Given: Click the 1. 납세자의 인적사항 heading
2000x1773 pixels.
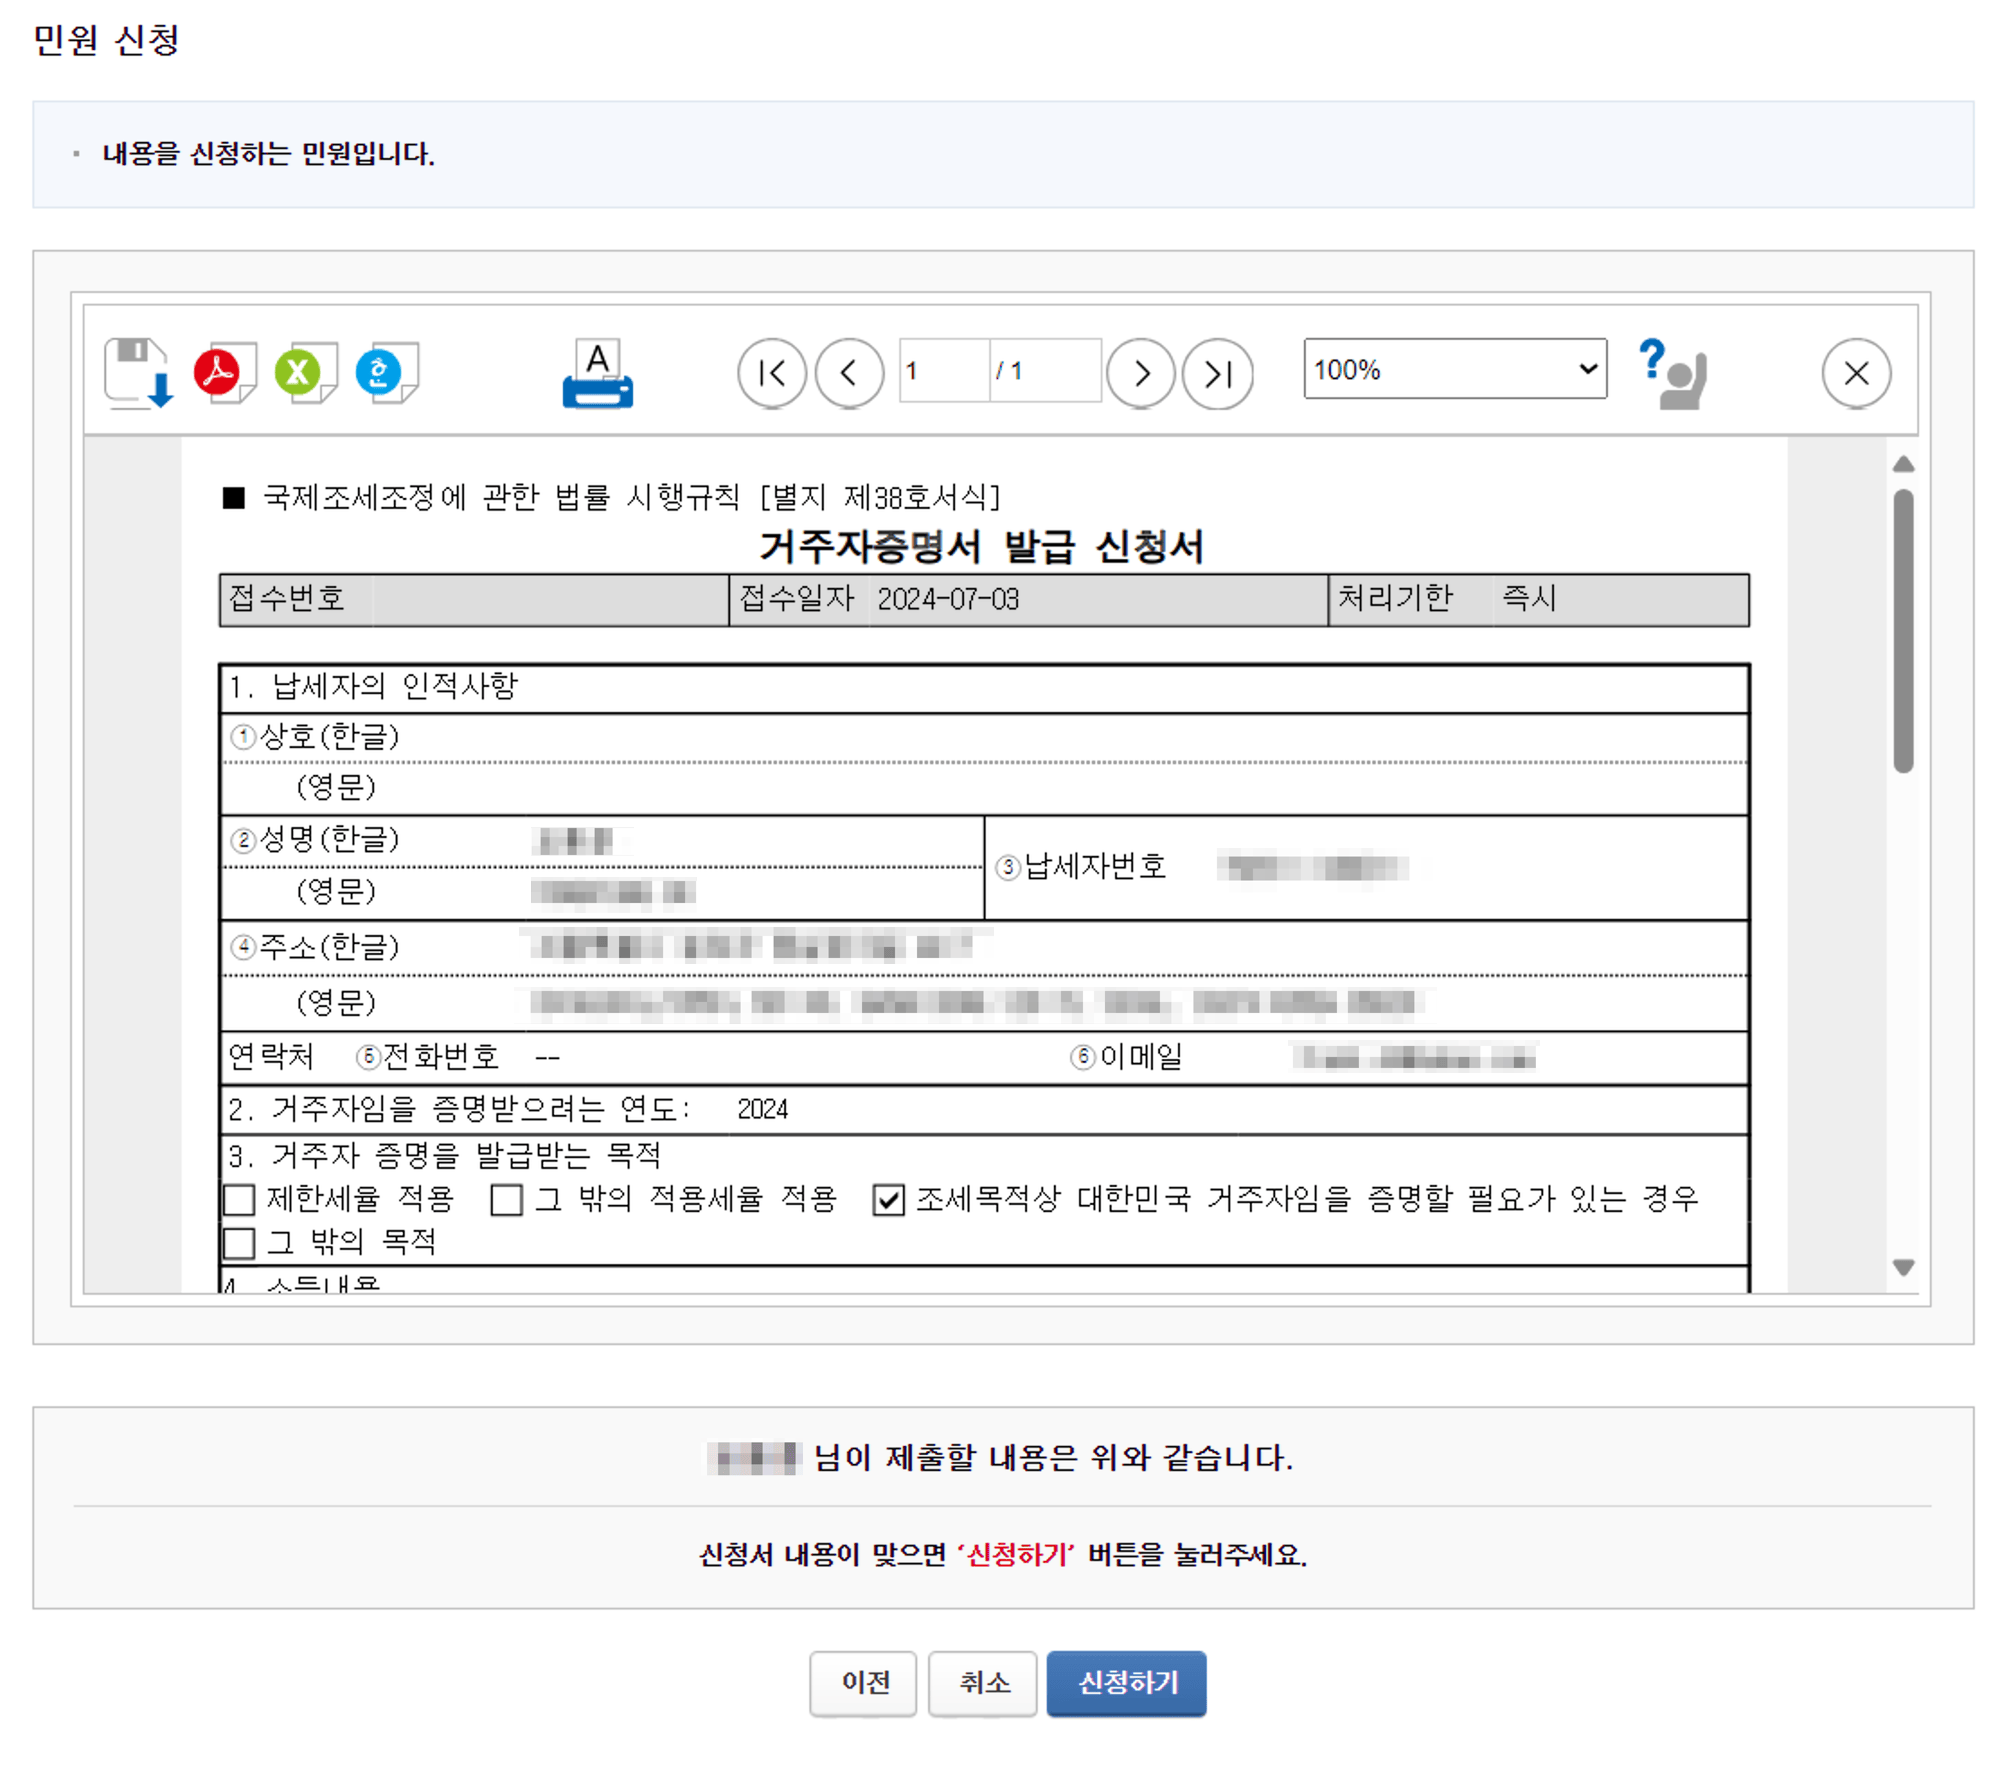Looking at the screenshot, I should coord(373,686).
